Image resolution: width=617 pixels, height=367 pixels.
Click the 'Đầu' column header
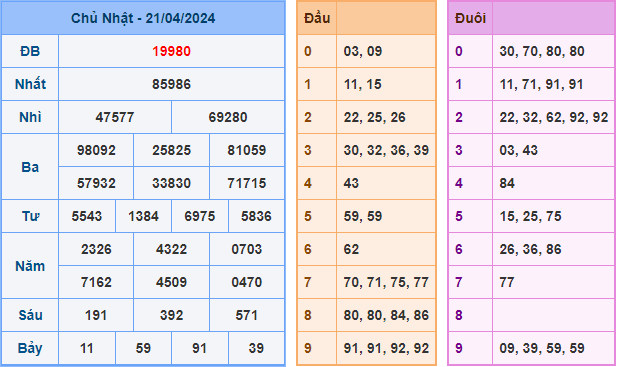tap(317, 18)
